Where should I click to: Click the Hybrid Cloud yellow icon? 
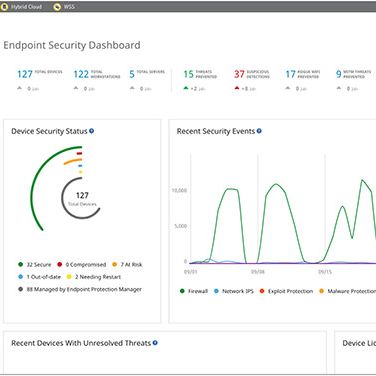4,7
